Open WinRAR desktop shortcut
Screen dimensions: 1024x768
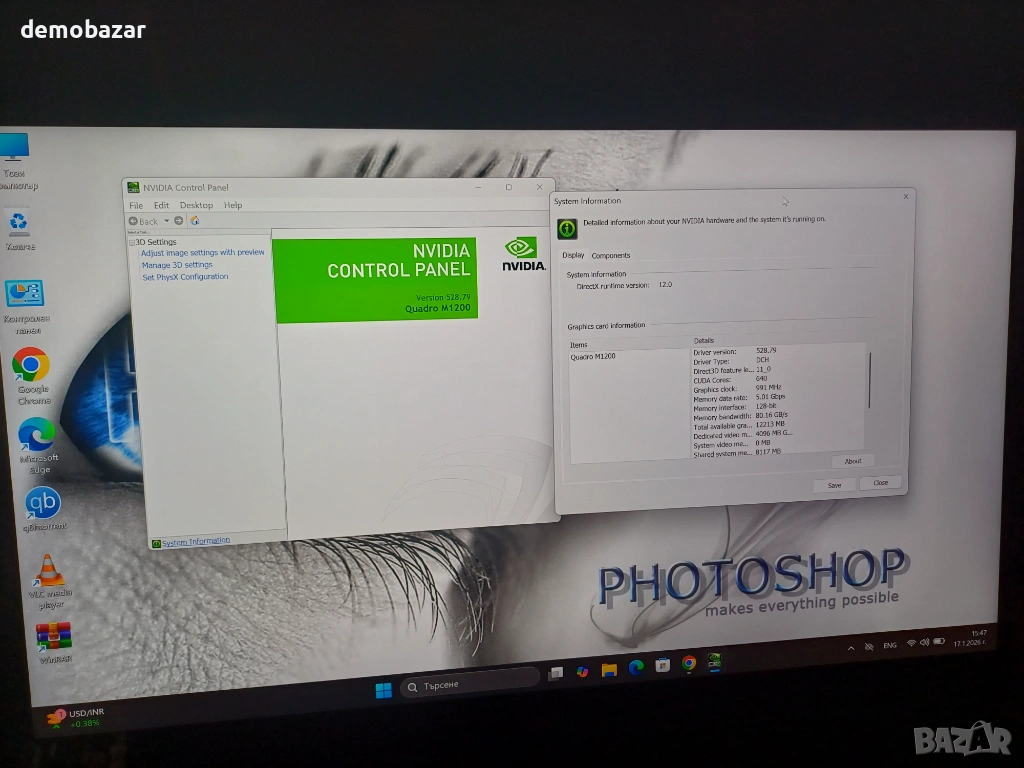54,636
